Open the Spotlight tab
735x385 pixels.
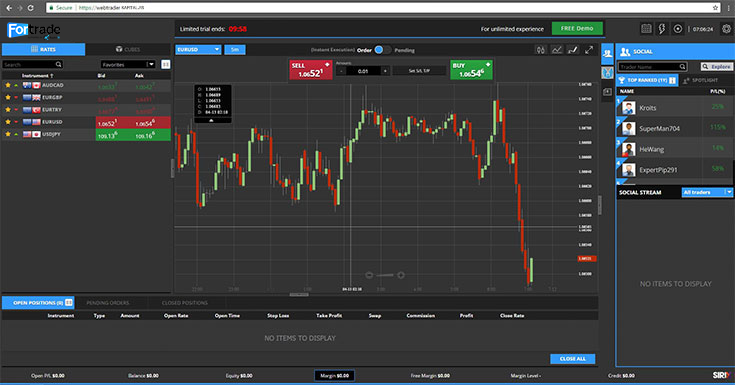coord(701,80)
